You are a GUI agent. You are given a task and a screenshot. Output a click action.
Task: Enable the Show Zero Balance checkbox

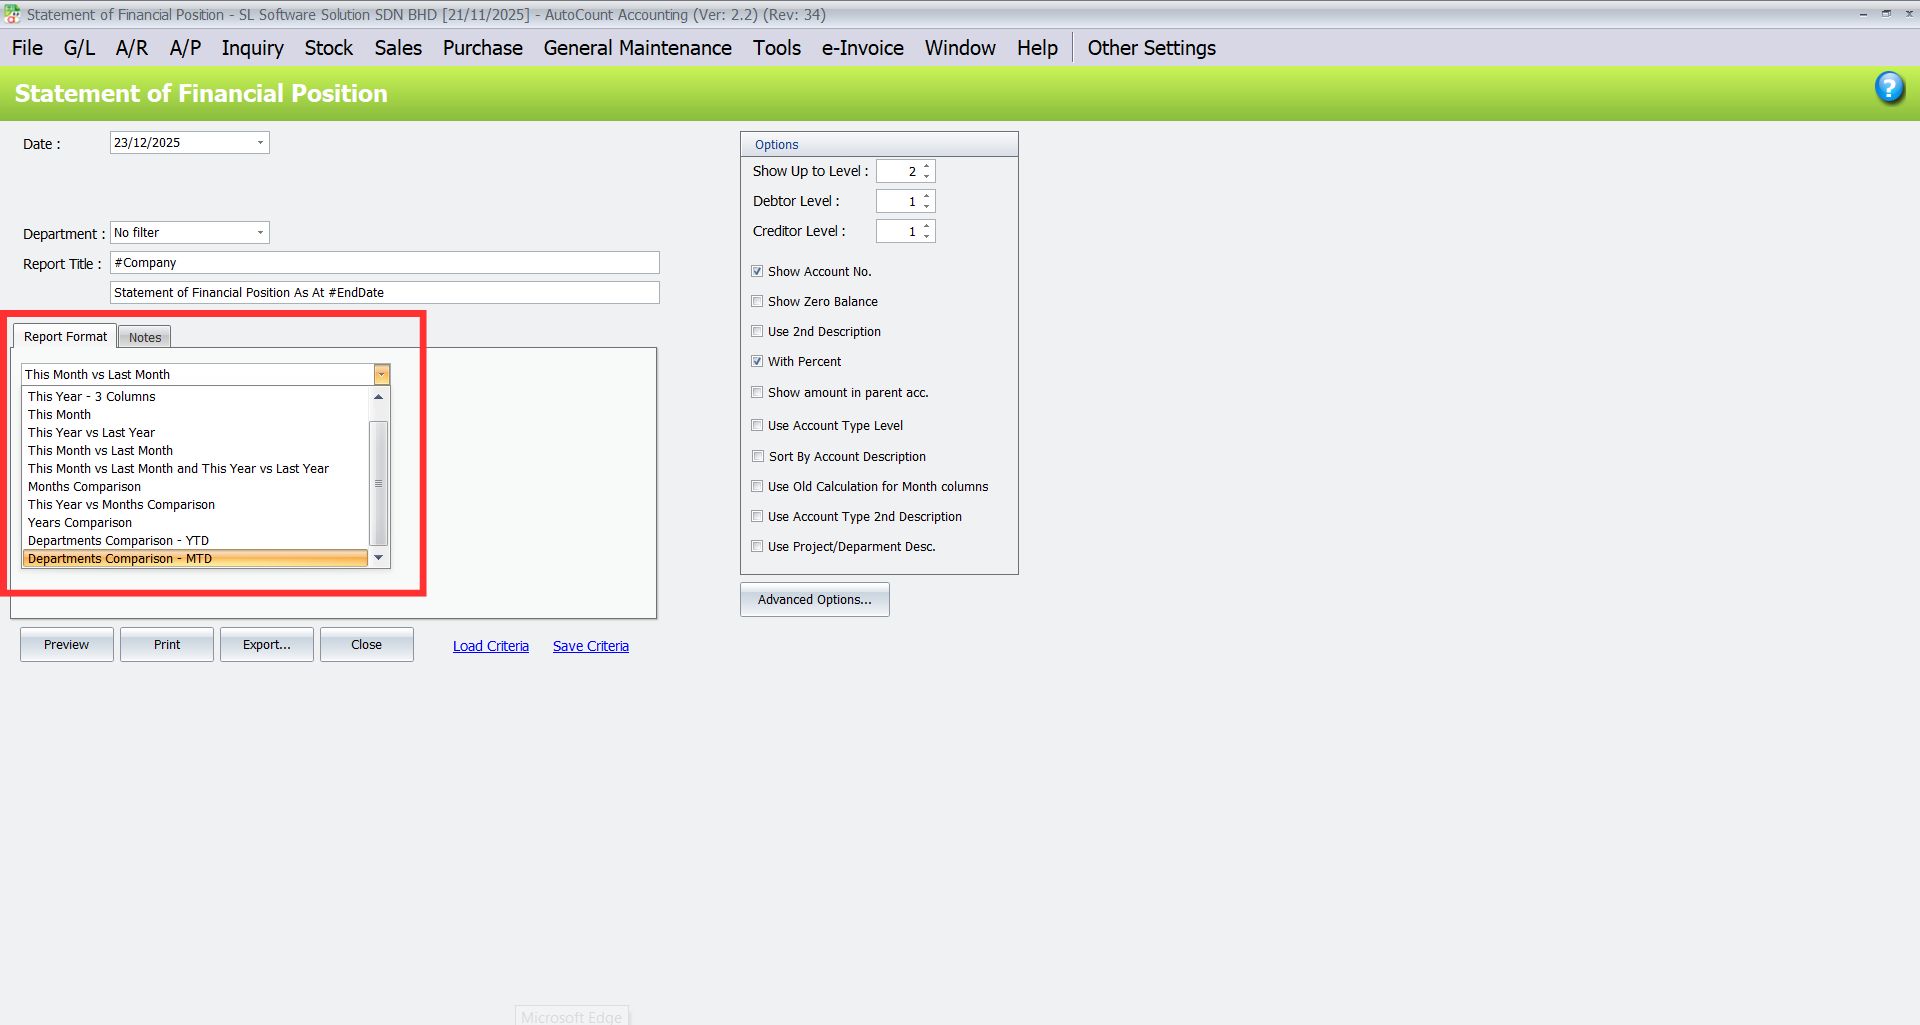(x=757, y=301)
